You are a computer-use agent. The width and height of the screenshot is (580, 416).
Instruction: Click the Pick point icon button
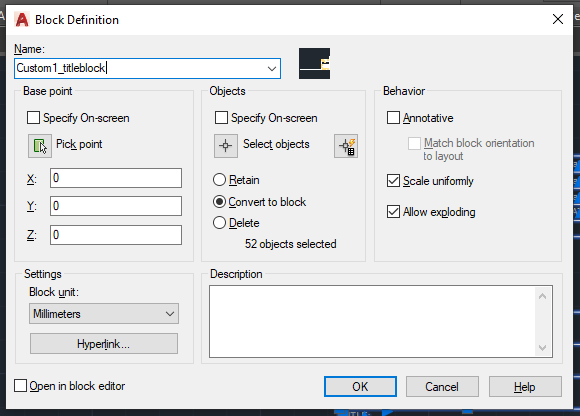(x=40, y=146)
